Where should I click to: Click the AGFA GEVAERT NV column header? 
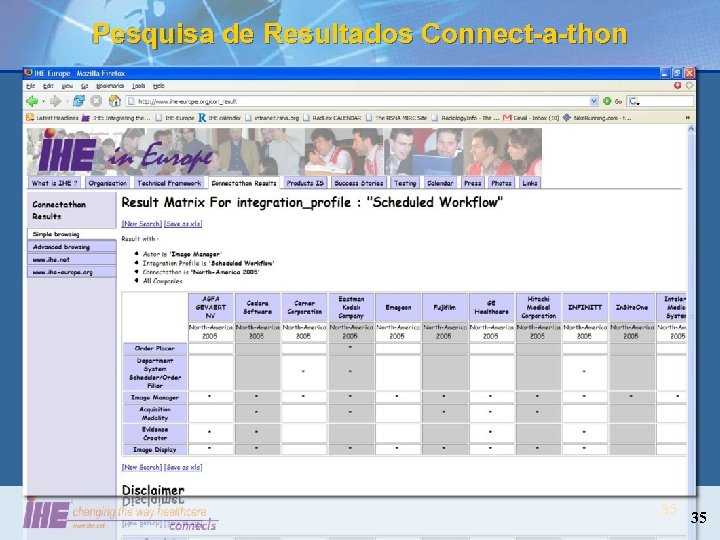[211, 307]
